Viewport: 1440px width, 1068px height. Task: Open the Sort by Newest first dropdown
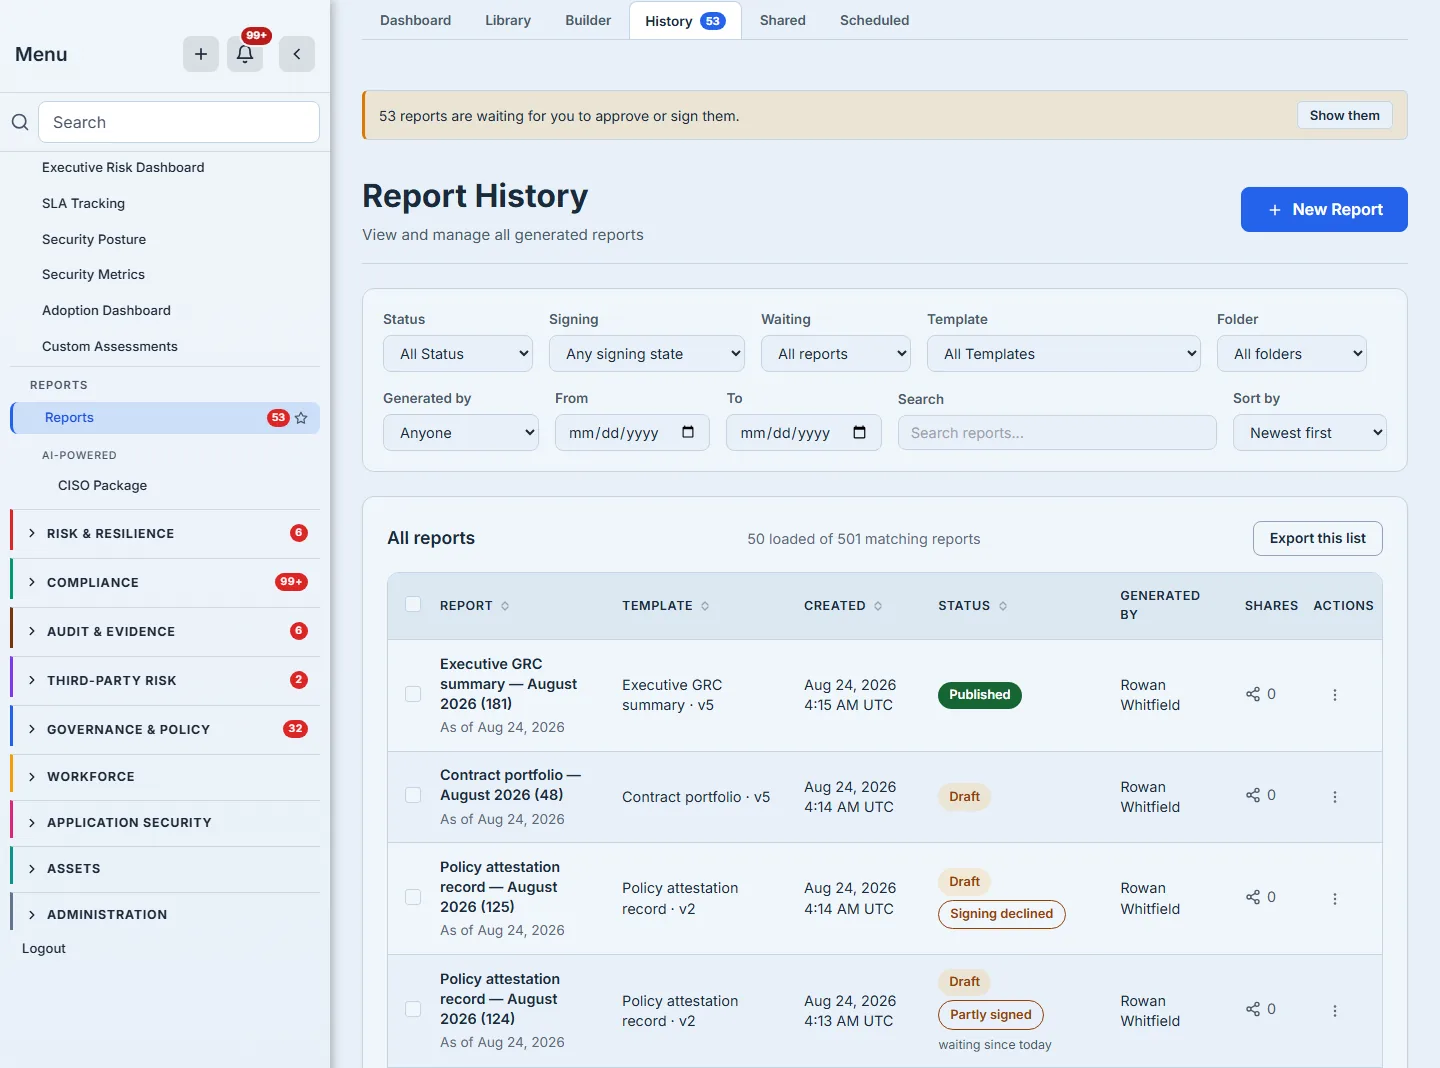(1310, 433)
